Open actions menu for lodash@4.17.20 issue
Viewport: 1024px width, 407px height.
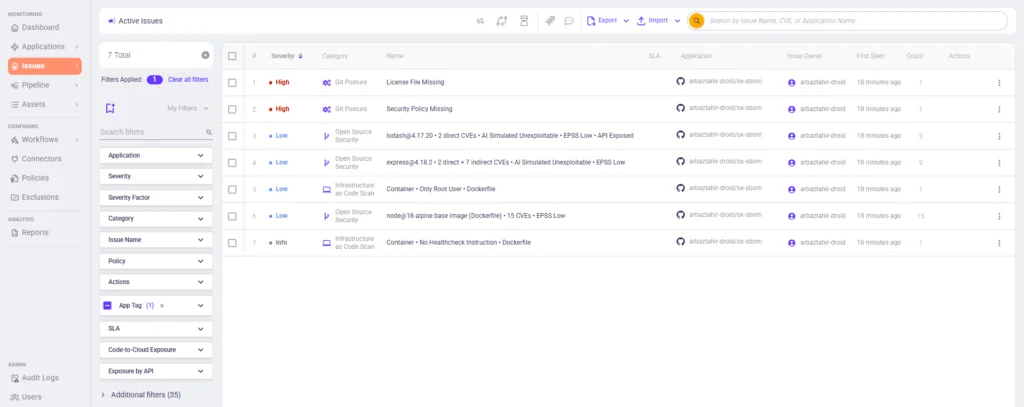tap(999, 136)
